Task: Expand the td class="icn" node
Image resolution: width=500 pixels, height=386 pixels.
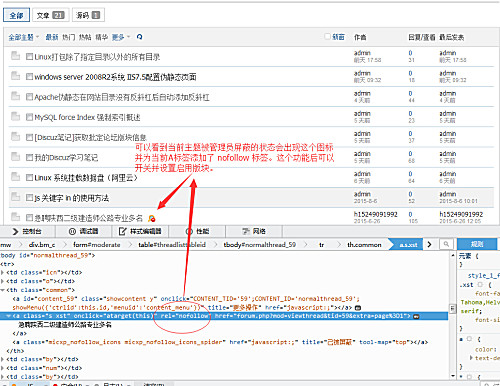Action: pos(3,272)
